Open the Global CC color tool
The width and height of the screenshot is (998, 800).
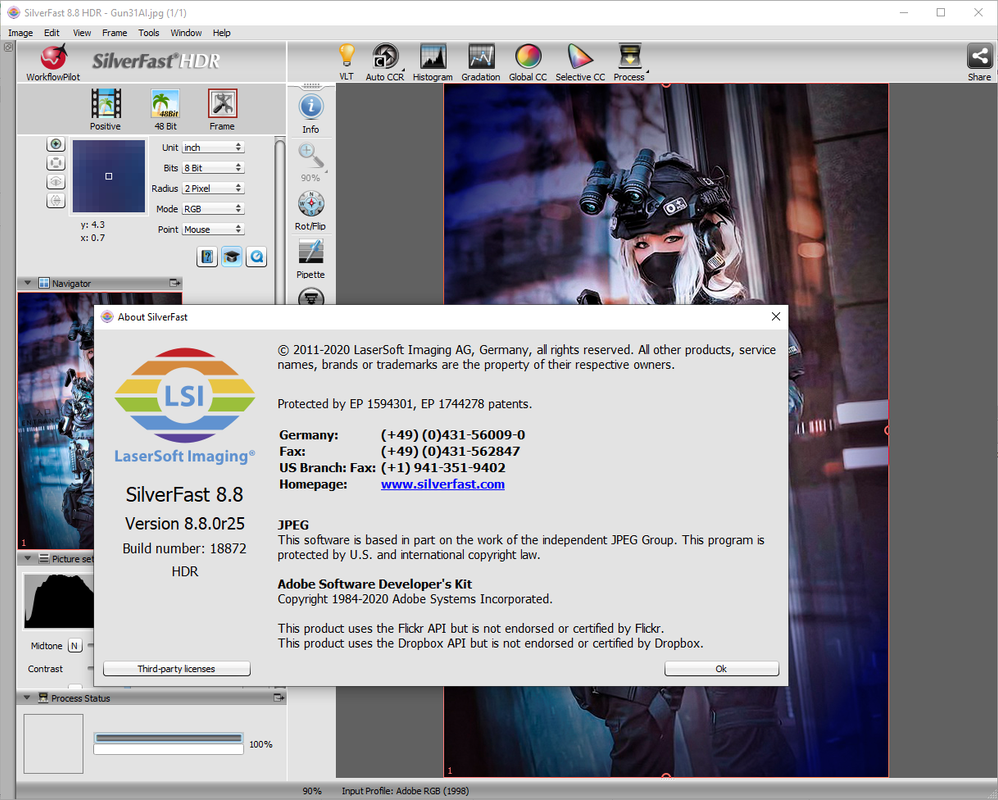(528, 61)
